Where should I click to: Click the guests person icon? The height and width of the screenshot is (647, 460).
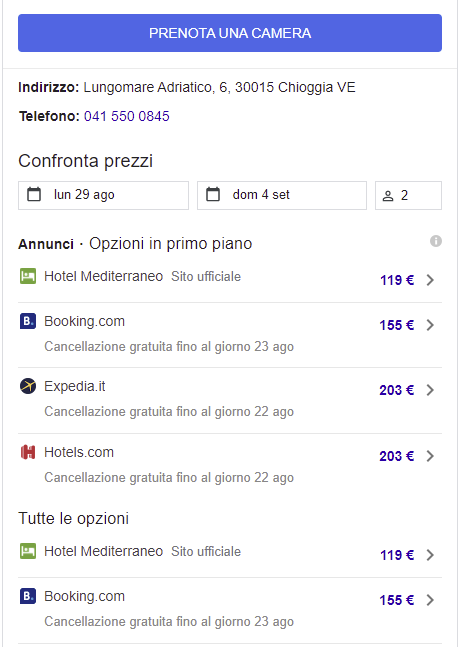(388, 196)
